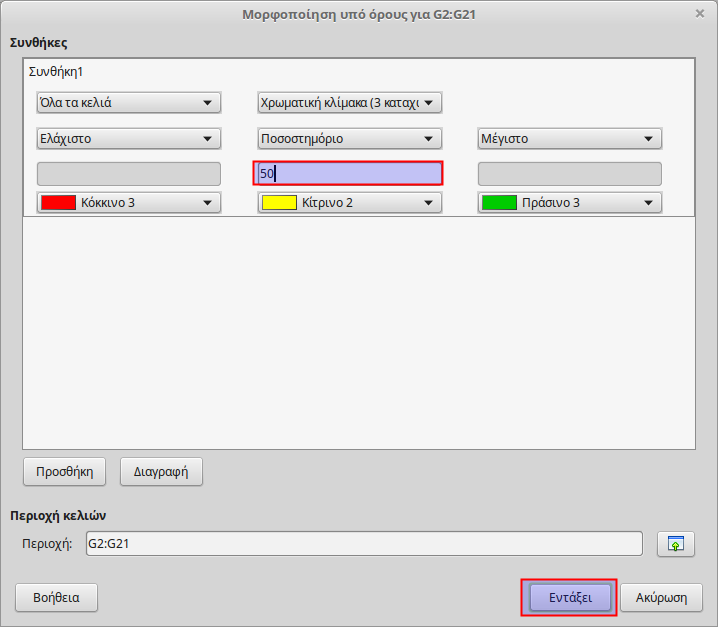The height and width of the screenshot is (627, 718).
Task: Confirm with the 'Εντάξει' button
Action: pos(569,598)
